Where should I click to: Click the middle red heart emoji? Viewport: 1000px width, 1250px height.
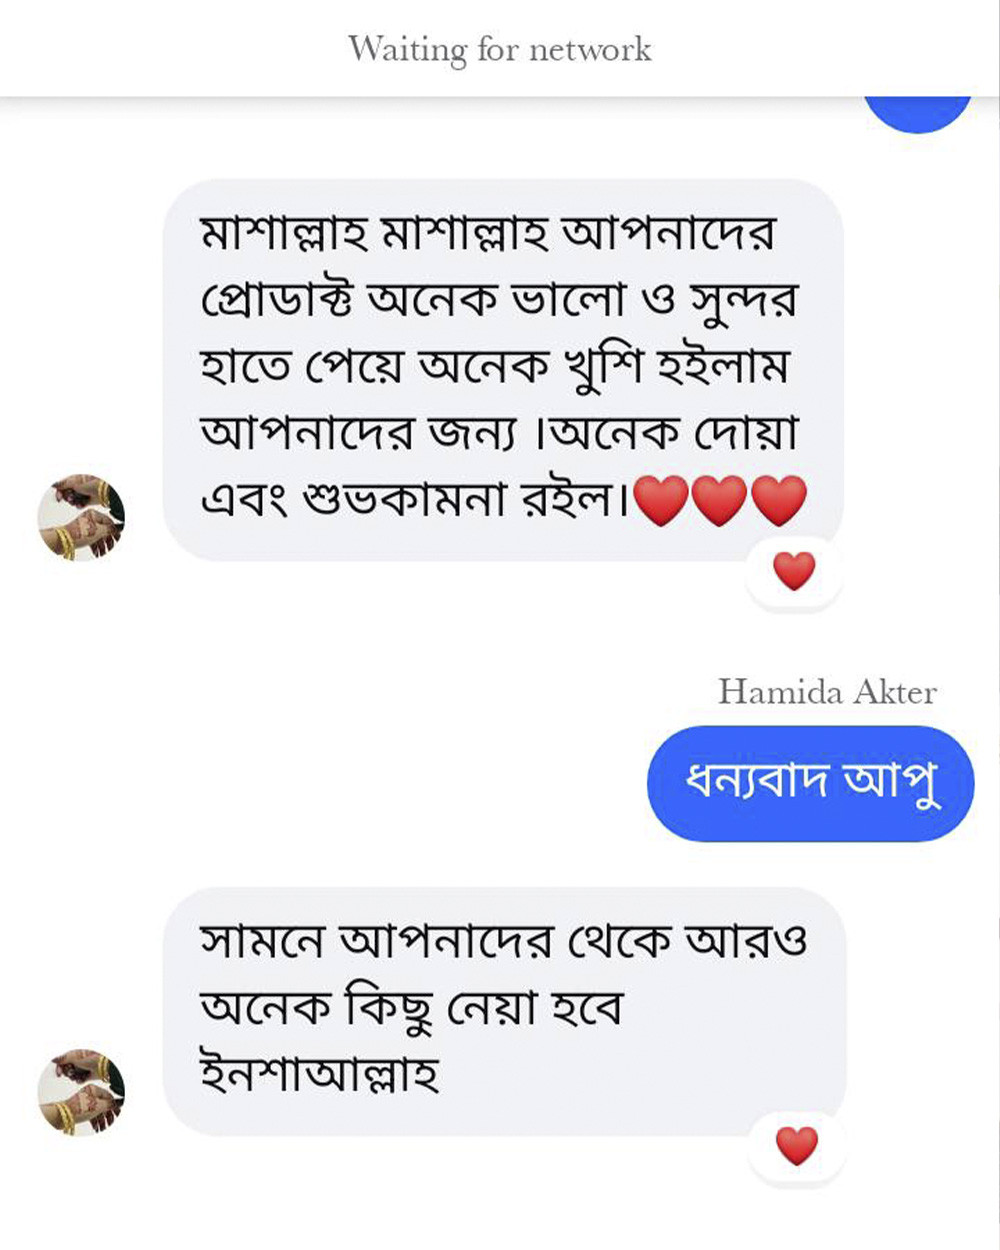click(x=719, y=502)
